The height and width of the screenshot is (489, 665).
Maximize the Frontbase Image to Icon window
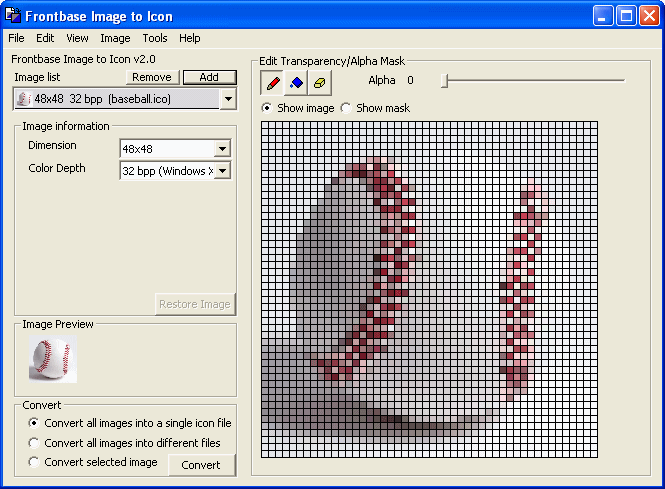626,16
